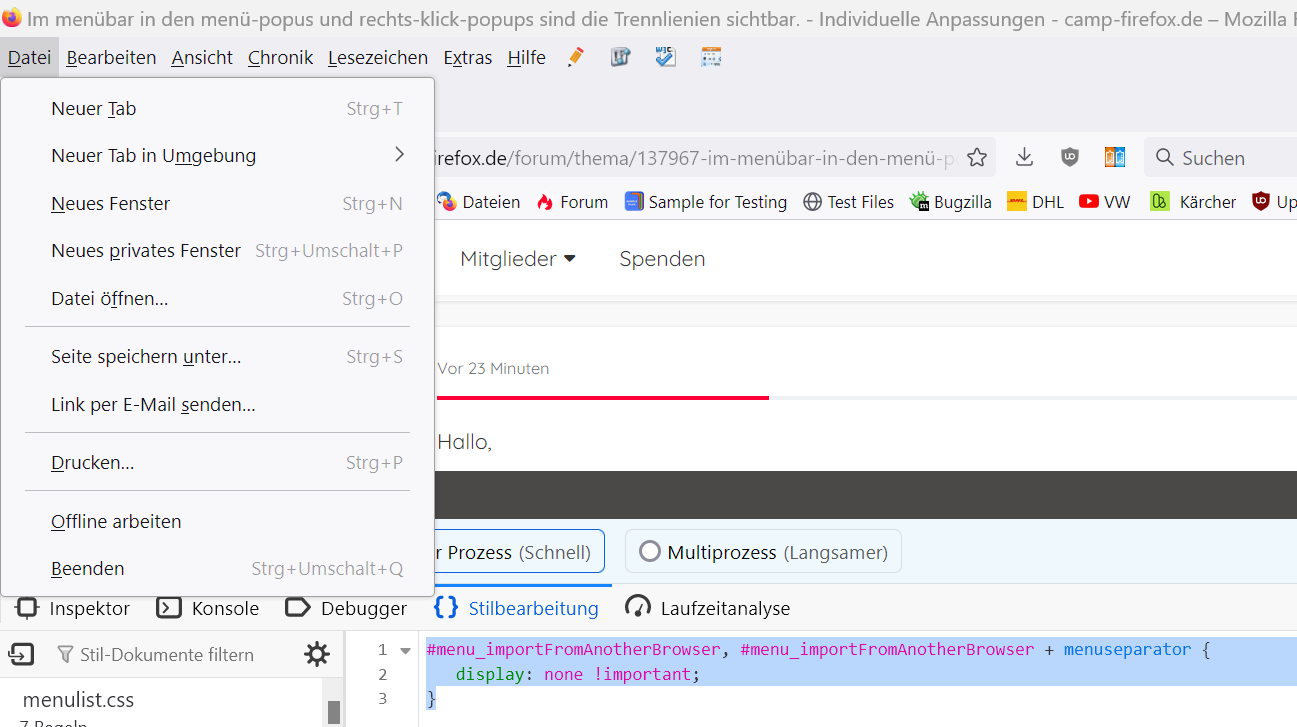Open the Mitglieder dropdown in site navigation

[517, 259]
